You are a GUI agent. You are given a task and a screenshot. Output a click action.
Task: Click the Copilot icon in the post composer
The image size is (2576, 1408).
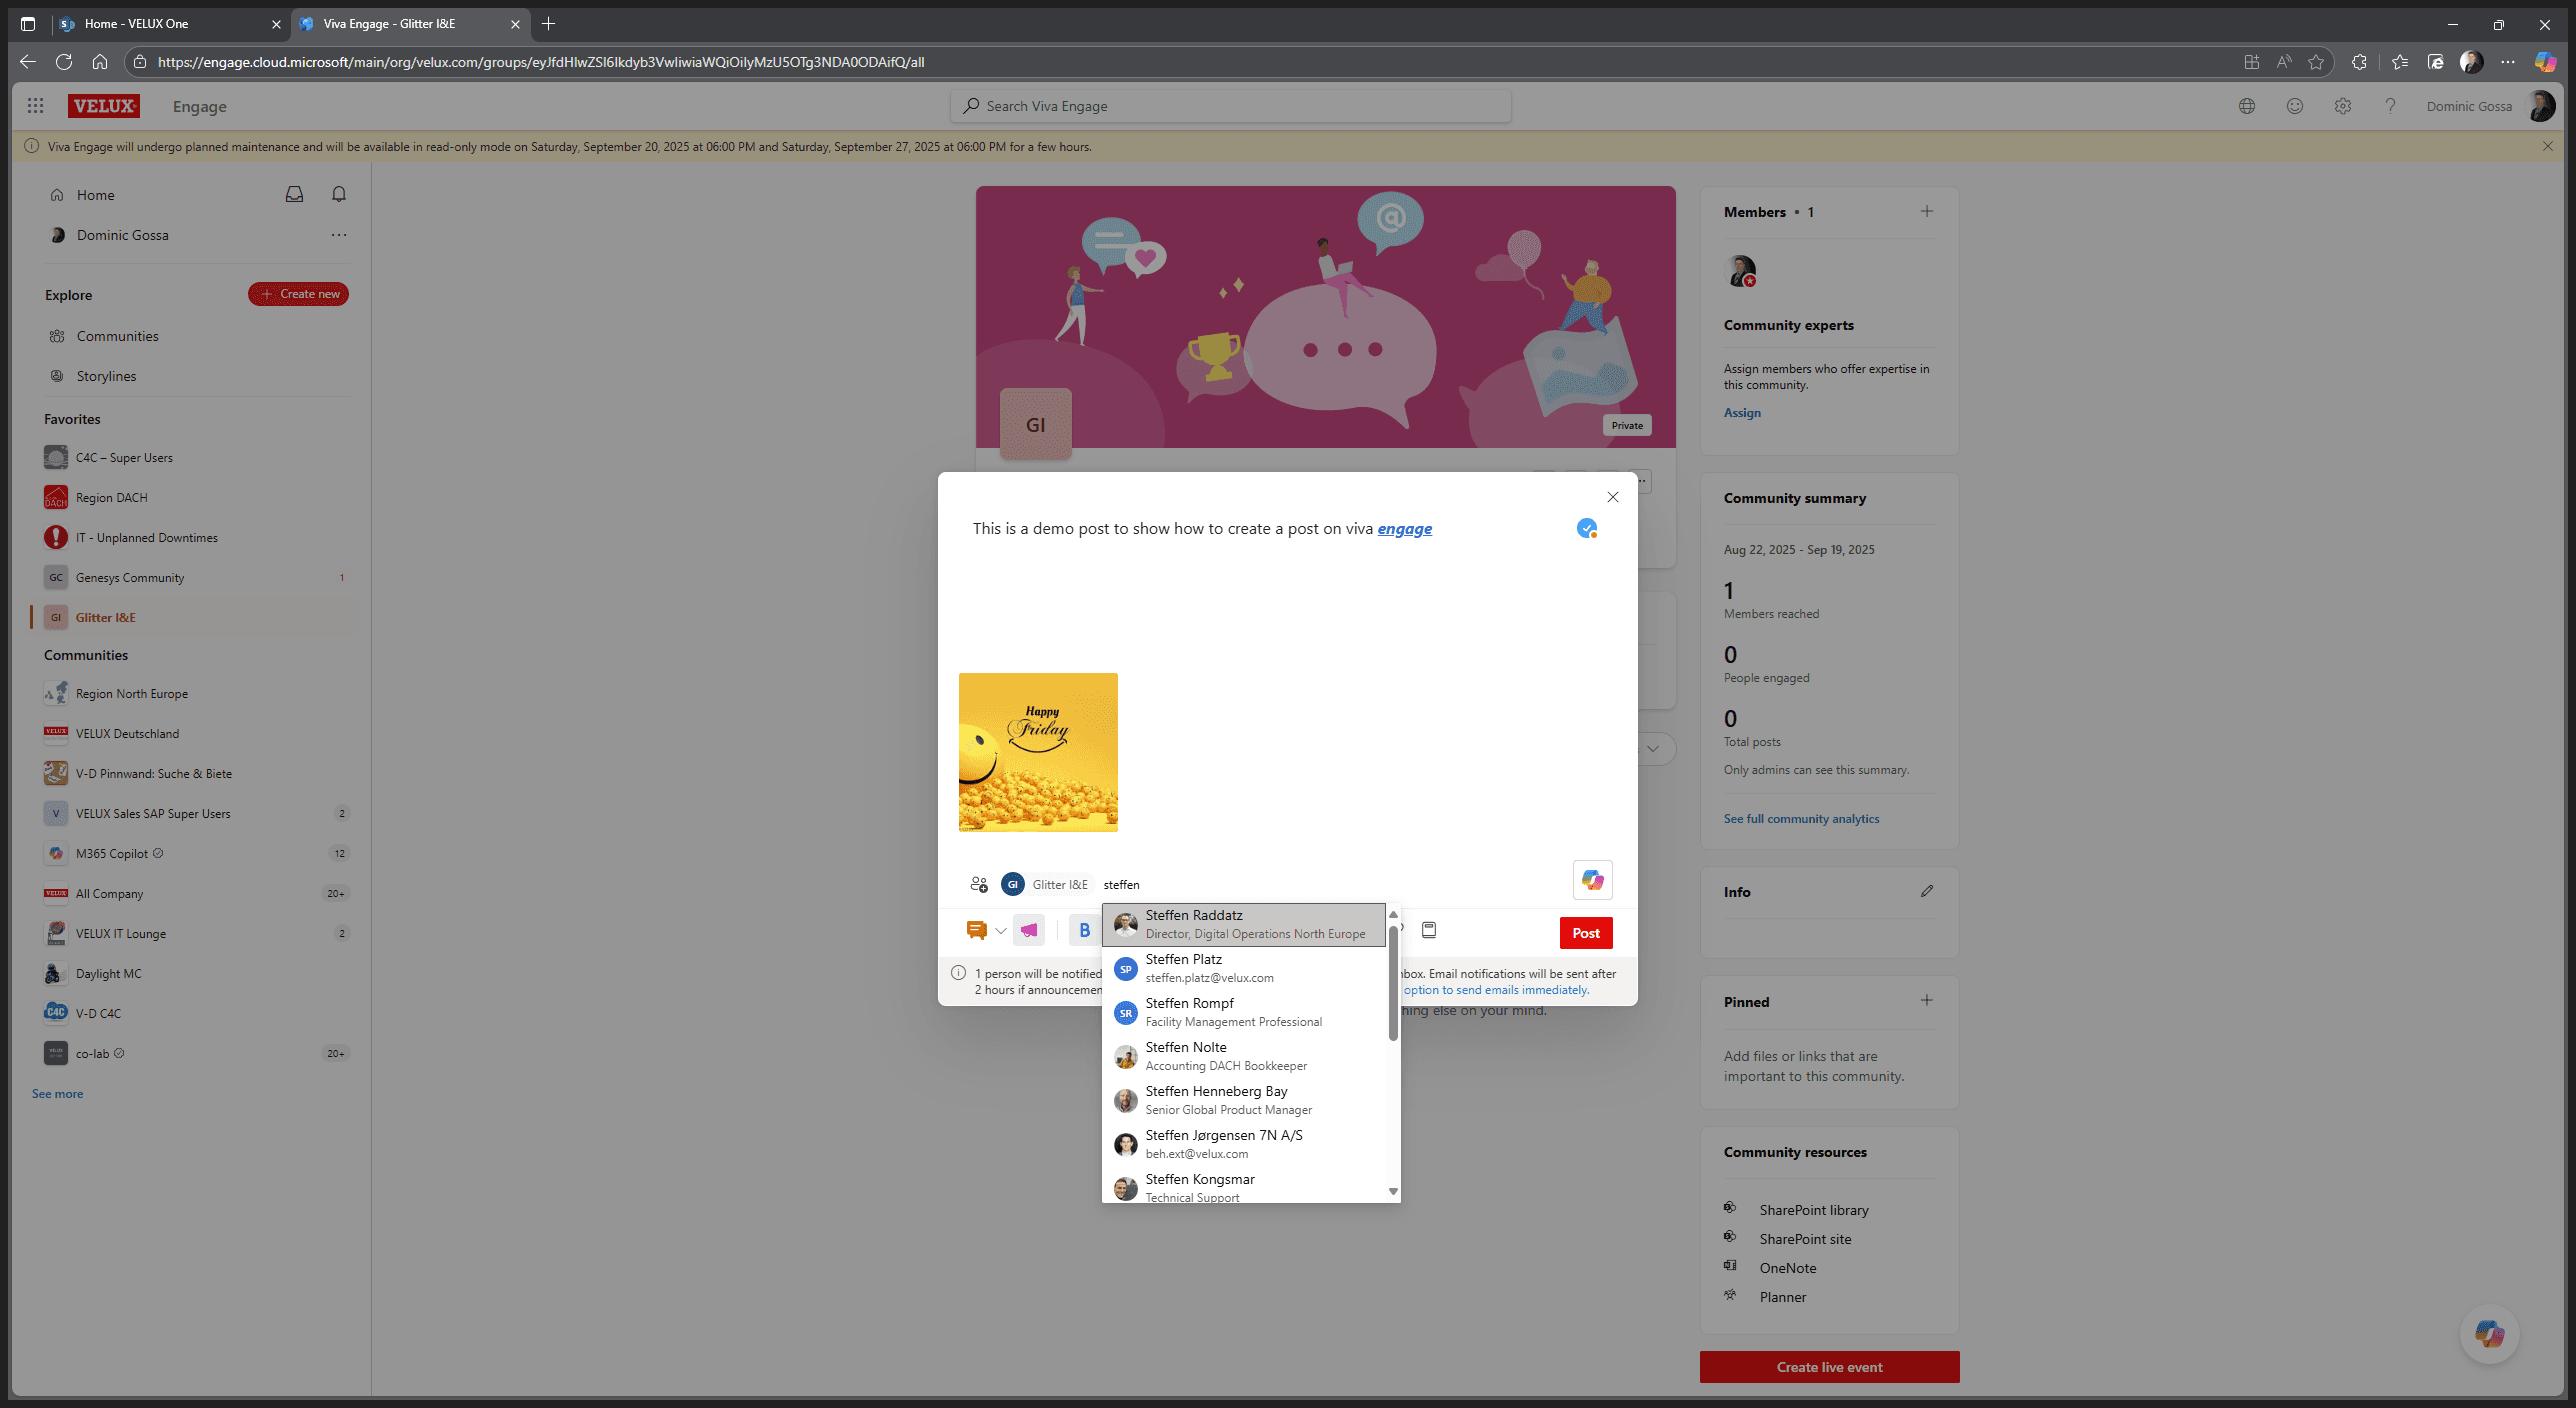coord(1592,880)
